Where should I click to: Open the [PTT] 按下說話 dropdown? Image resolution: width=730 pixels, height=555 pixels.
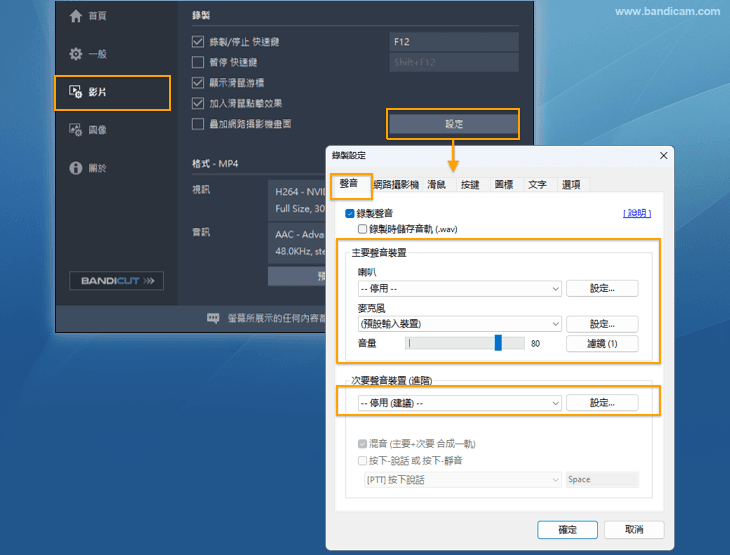pyautogui.click(x=462, y=480)
